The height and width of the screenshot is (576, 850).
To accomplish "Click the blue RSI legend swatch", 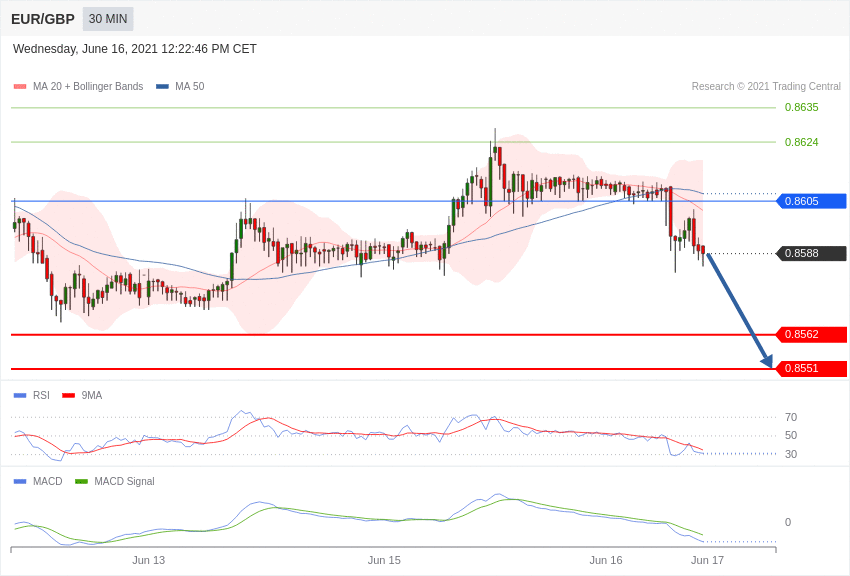I will click(x=20, y=396).
